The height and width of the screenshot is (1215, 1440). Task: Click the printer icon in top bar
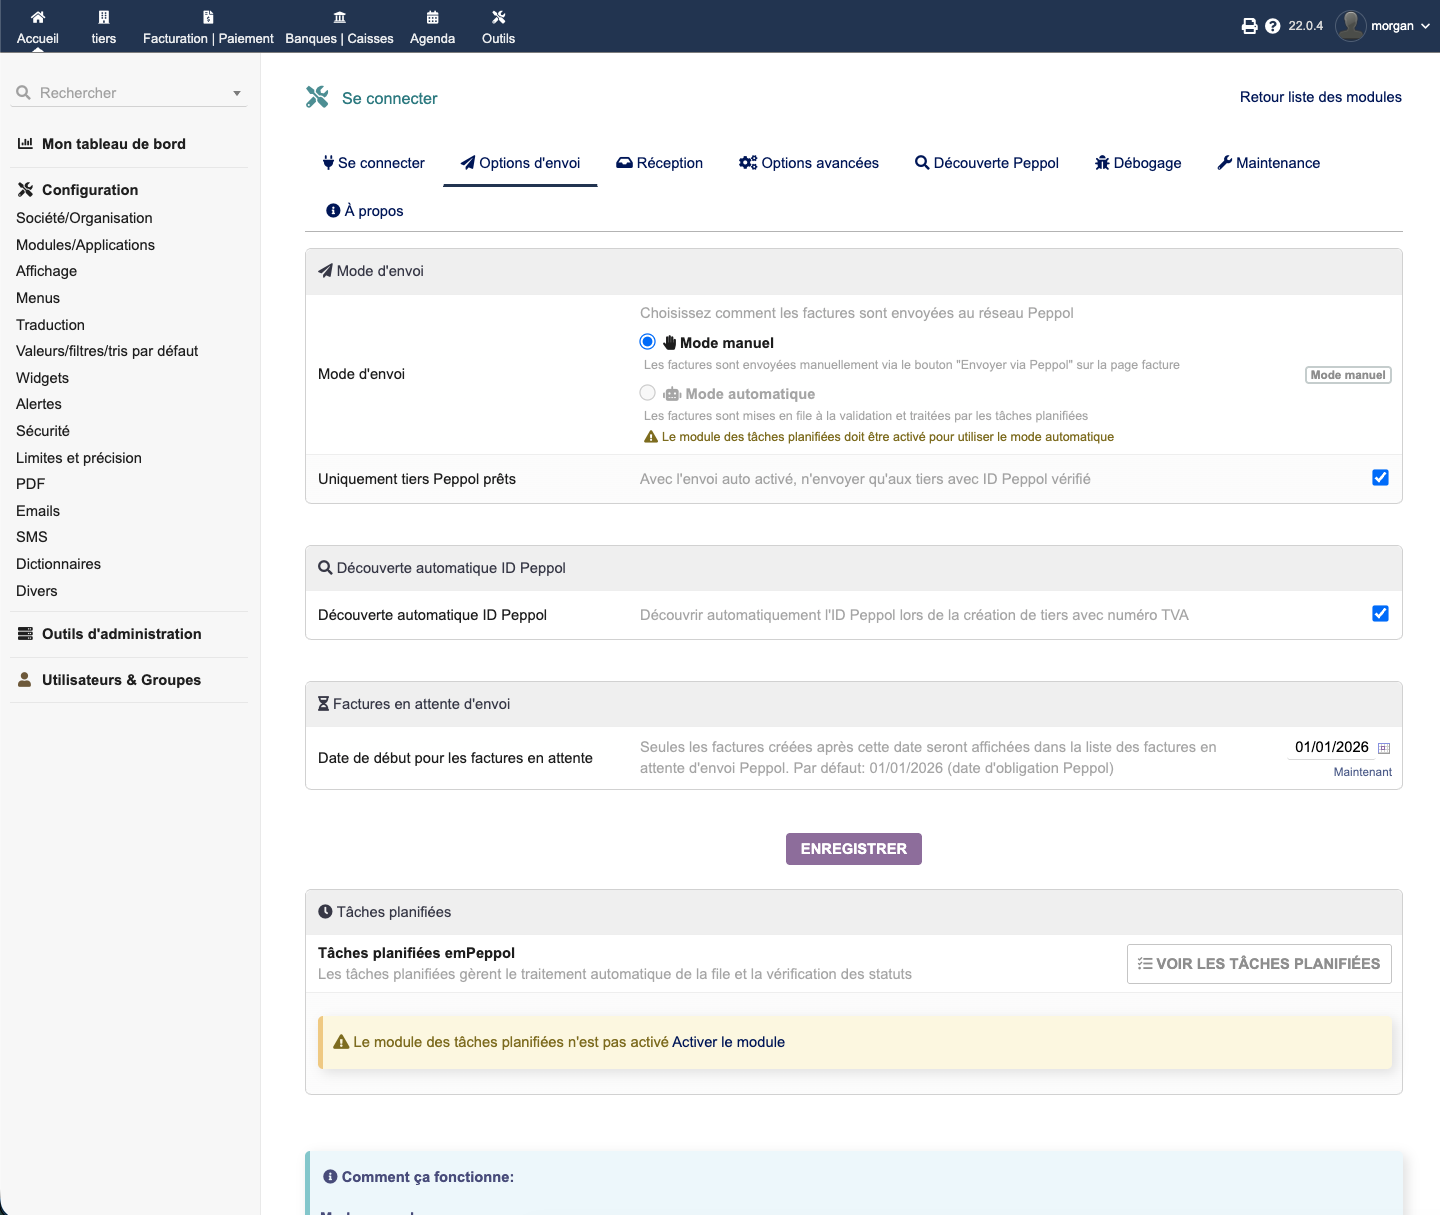1249,26
